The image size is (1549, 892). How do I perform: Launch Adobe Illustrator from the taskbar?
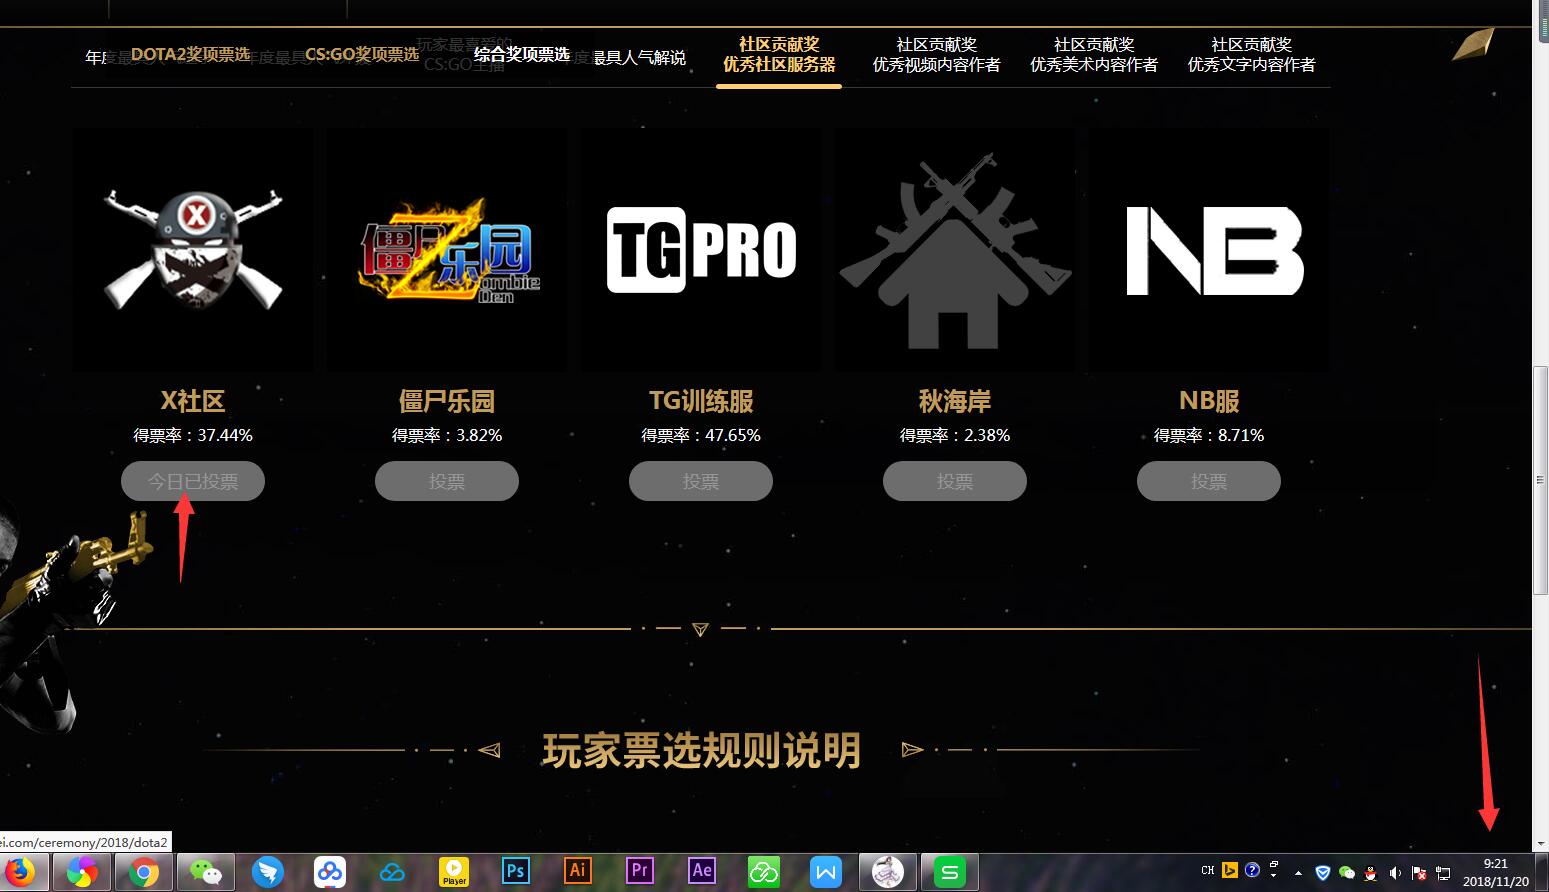point(577,871)
